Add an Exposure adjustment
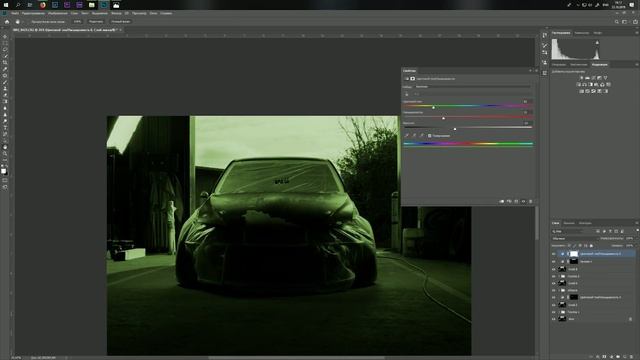 pyautogui.click(x=600, y=78)
